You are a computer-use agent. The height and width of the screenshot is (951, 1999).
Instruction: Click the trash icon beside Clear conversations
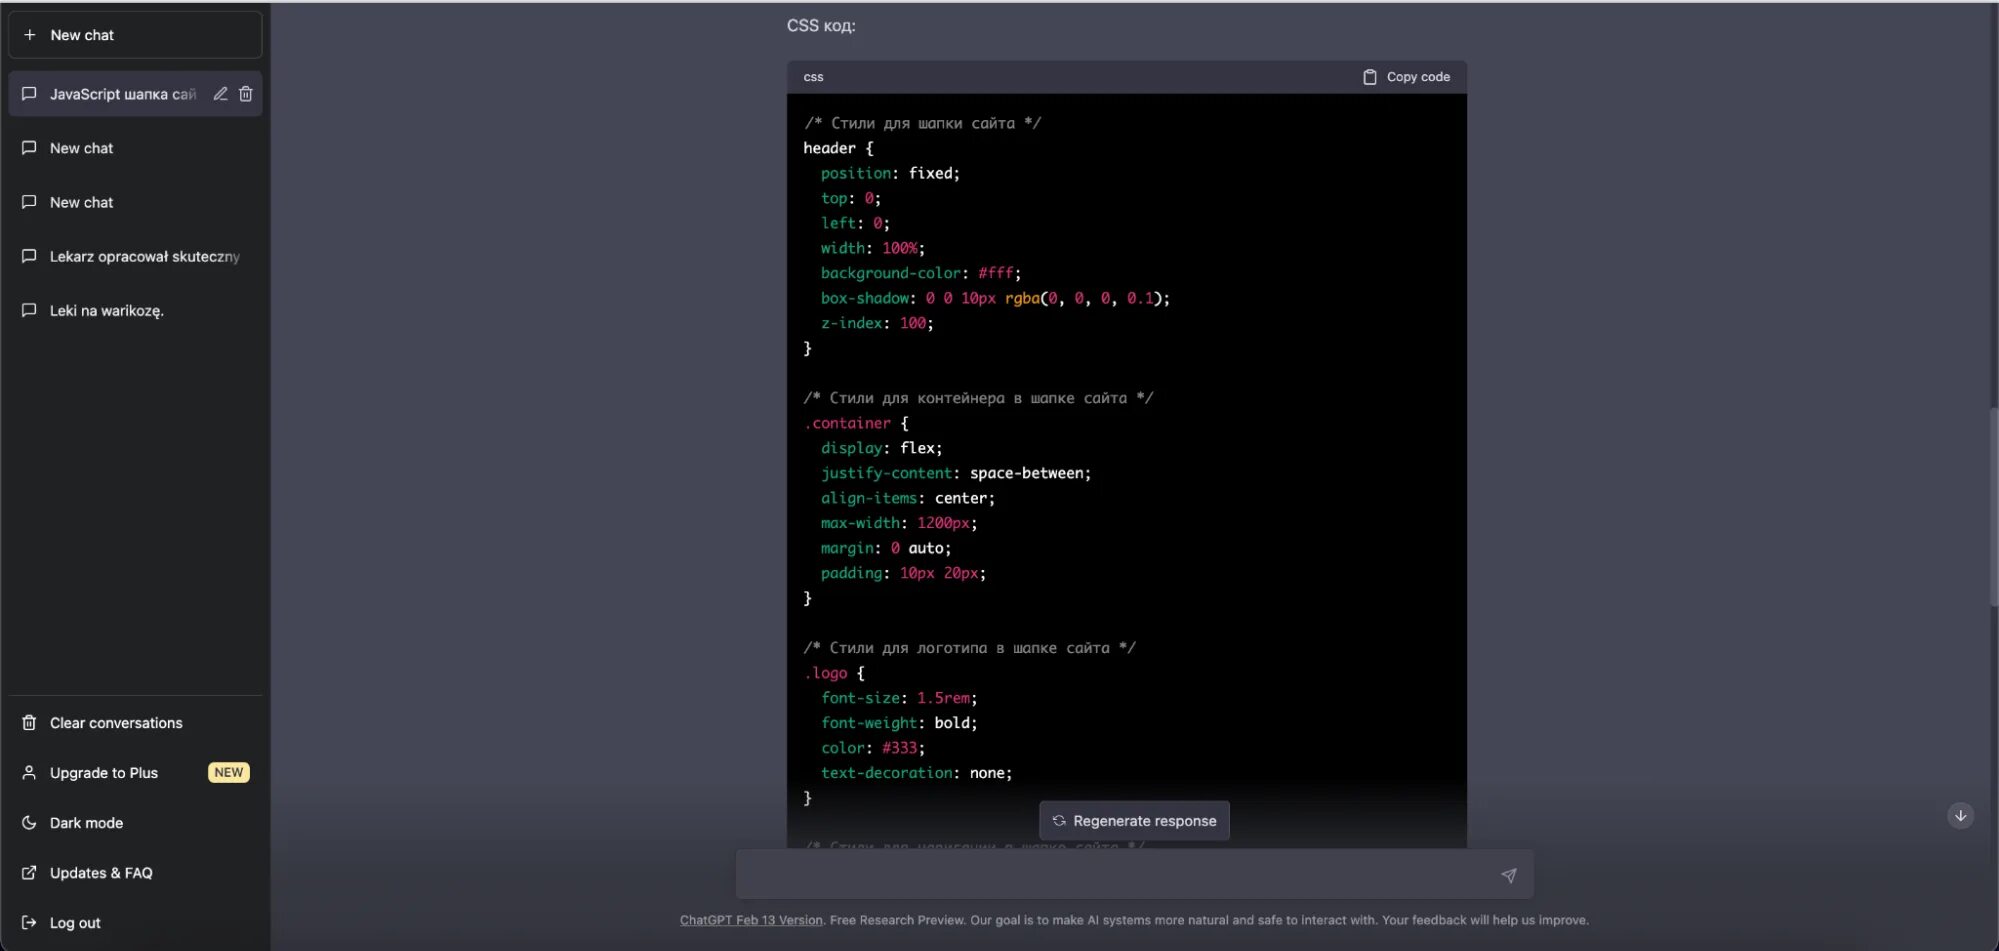pyautogui.click(x=30, y=723)
